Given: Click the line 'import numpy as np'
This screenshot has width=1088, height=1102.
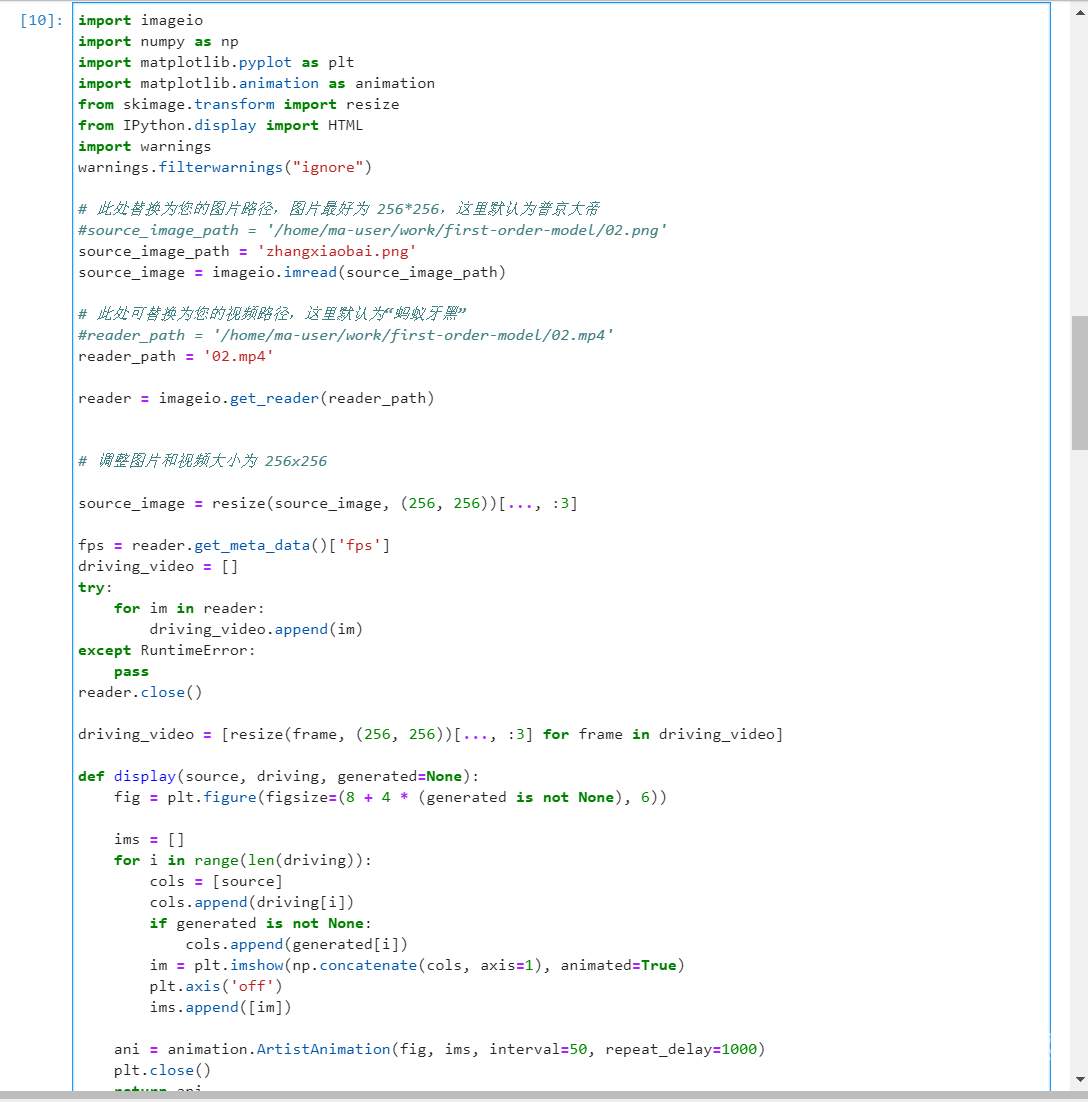Looking at the screenshot, I should [x=158, y=41].
